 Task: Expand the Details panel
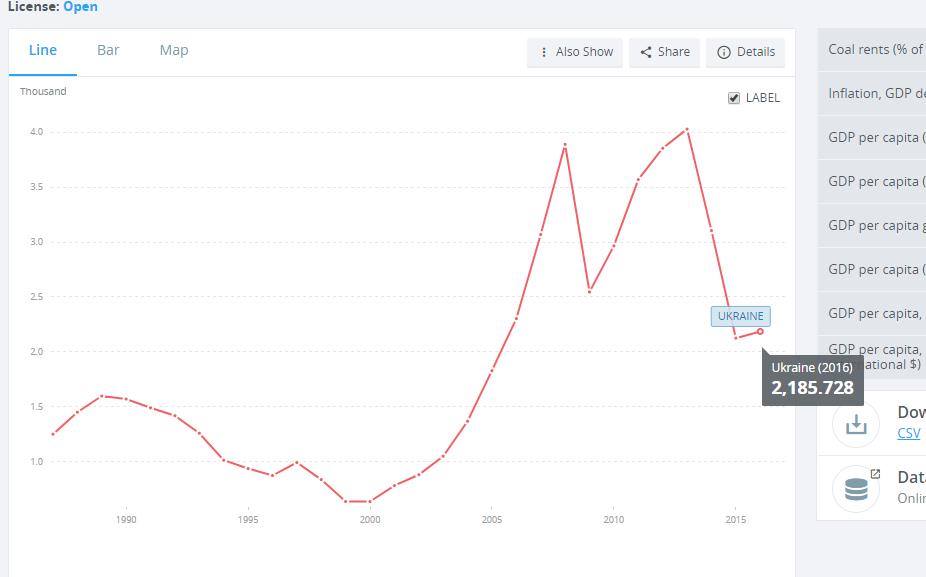[x=745, y=52]
